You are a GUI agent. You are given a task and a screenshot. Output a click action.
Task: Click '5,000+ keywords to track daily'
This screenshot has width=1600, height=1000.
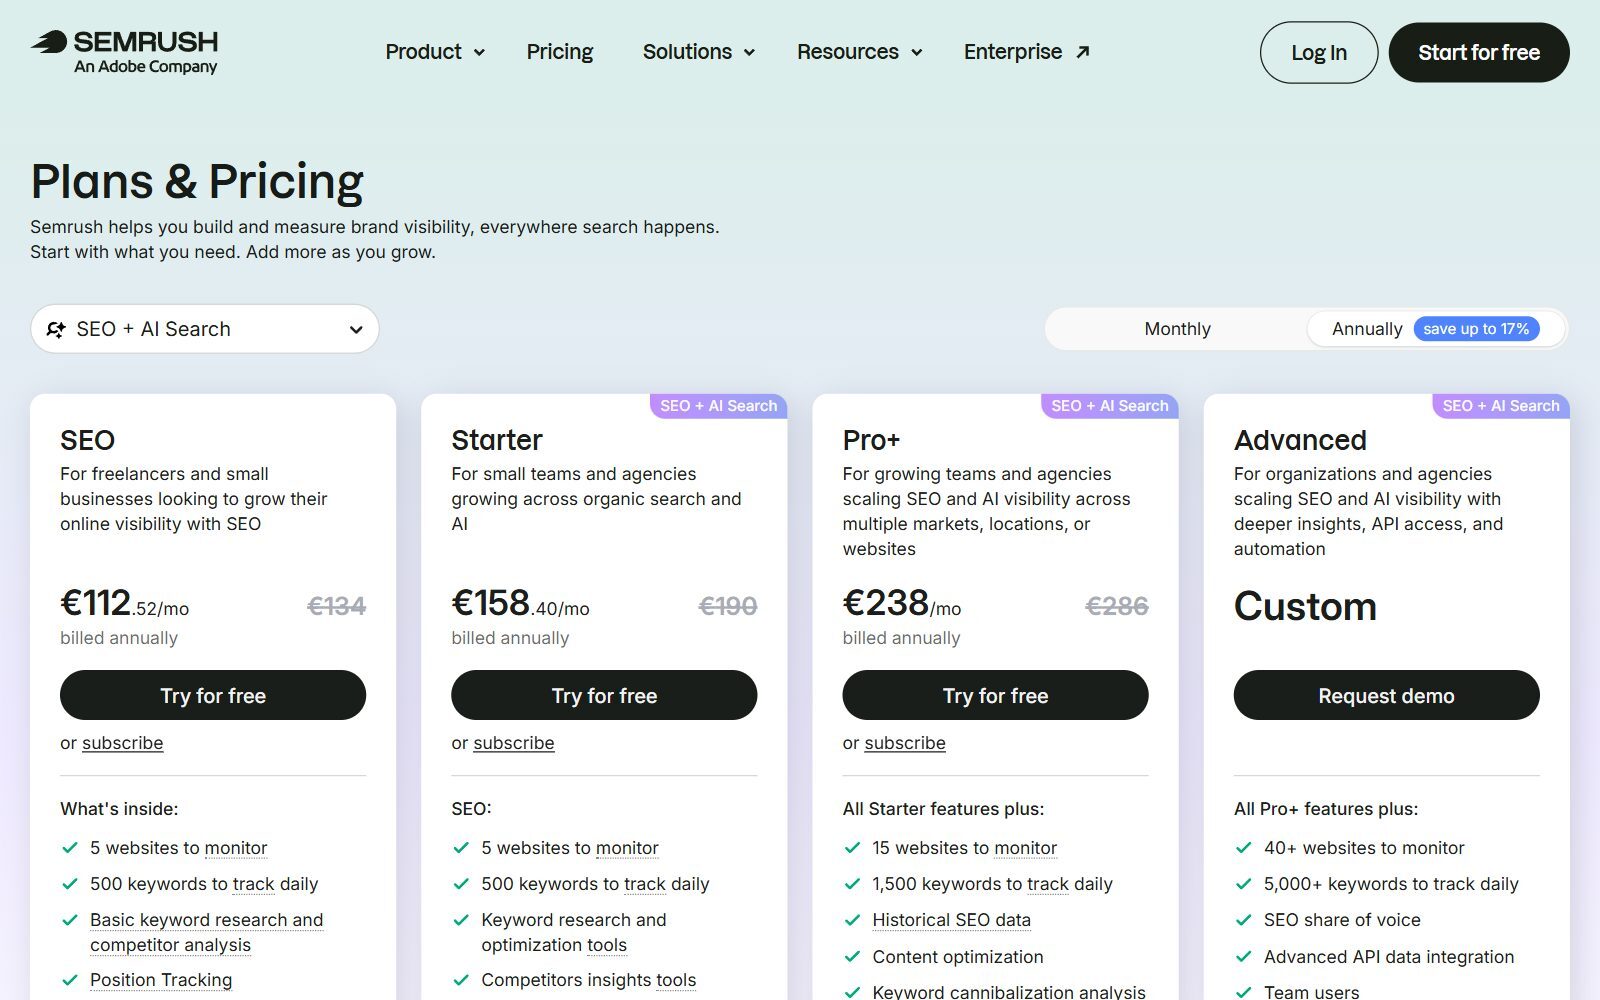(1391, 884)
